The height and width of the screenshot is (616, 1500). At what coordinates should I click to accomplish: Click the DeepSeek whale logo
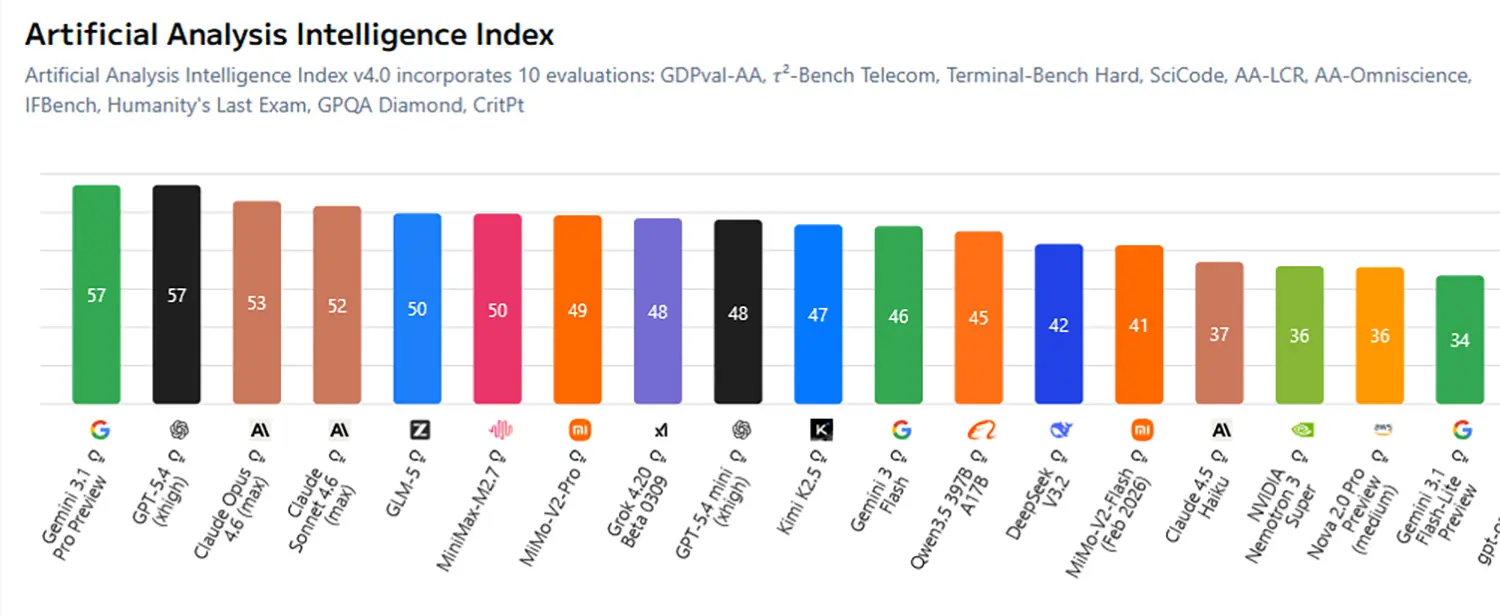point(1061,430)
